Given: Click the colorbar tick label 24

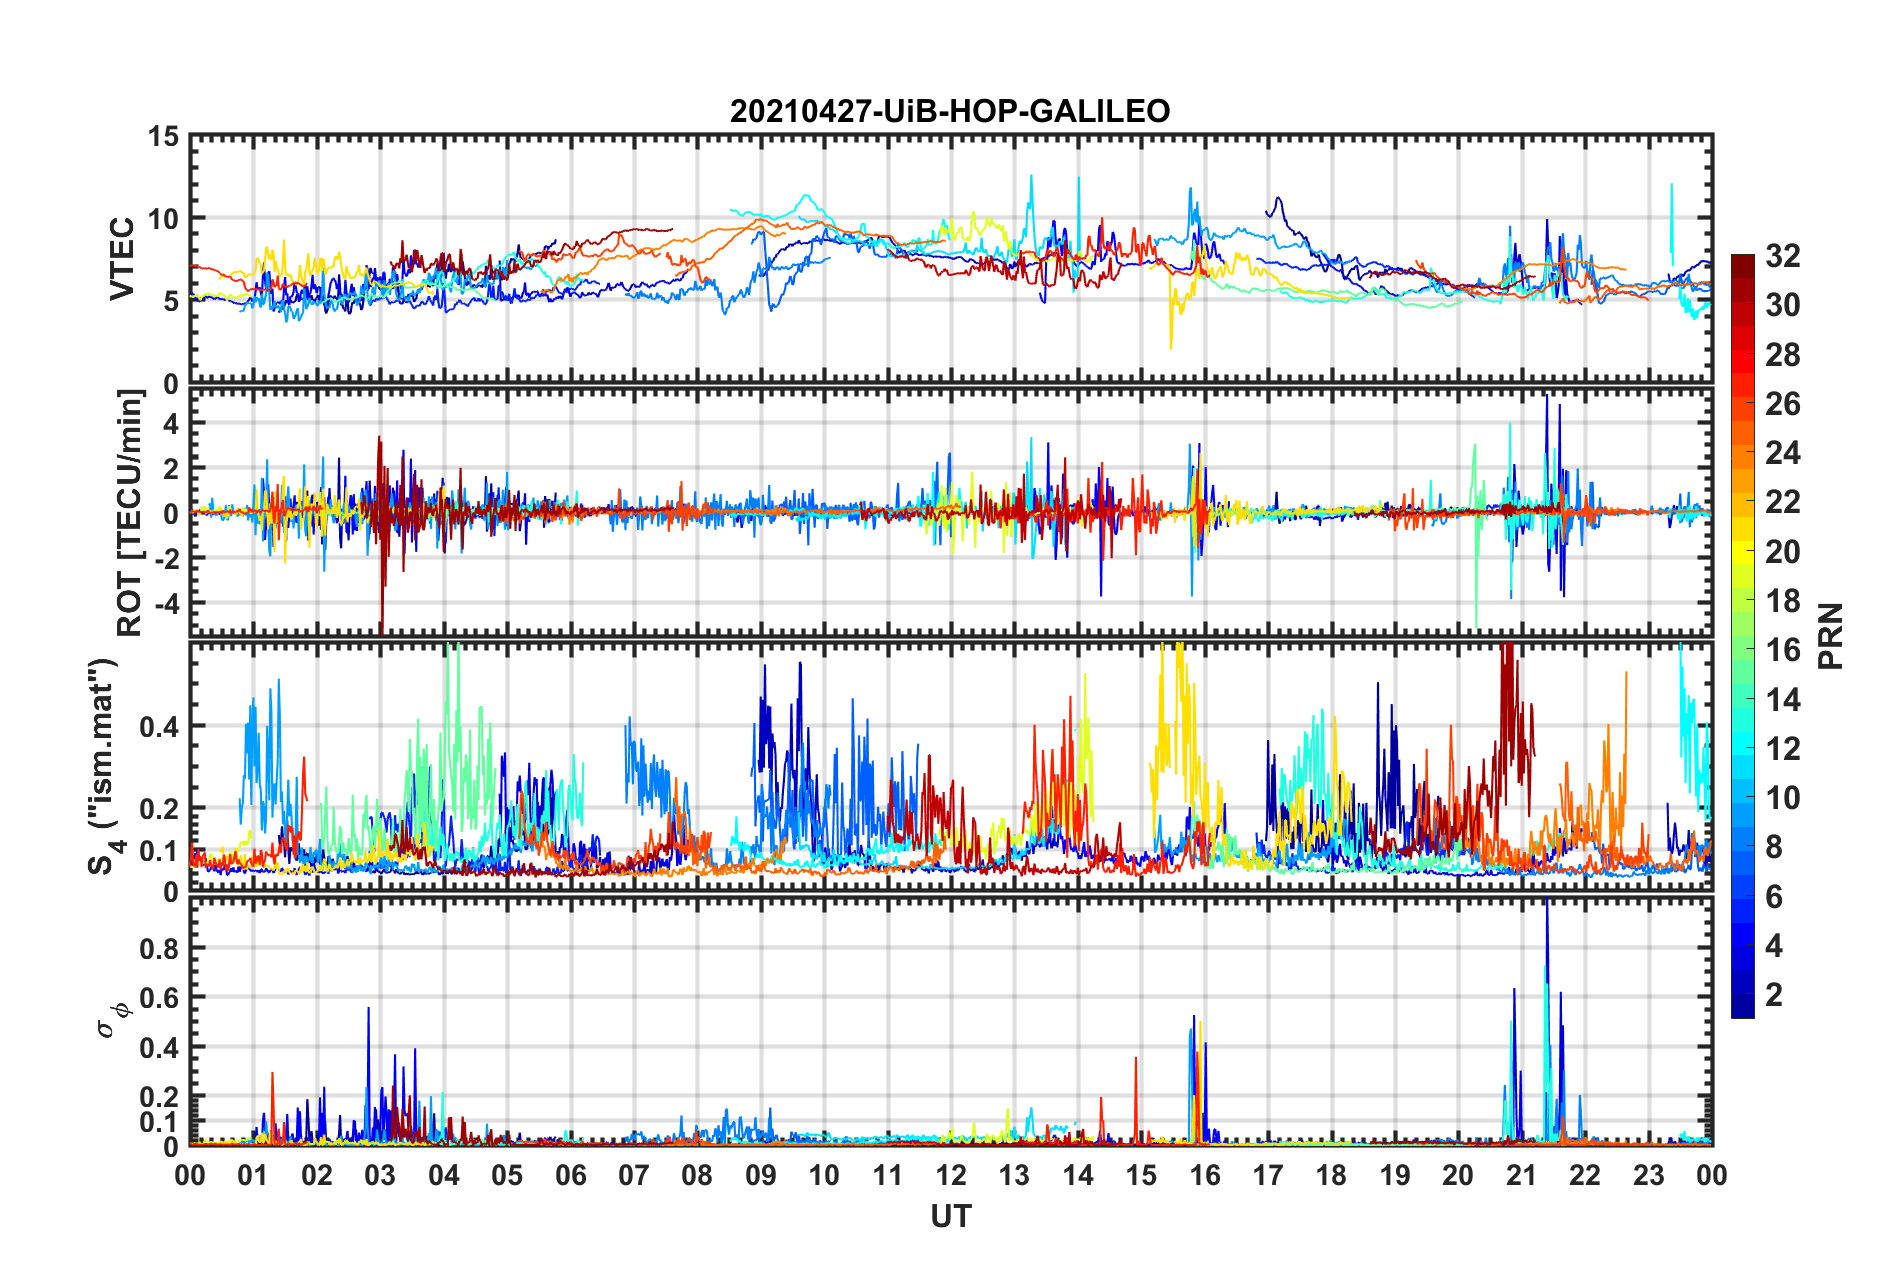Looking at the screenshot, I should [x=1783, y=453].
